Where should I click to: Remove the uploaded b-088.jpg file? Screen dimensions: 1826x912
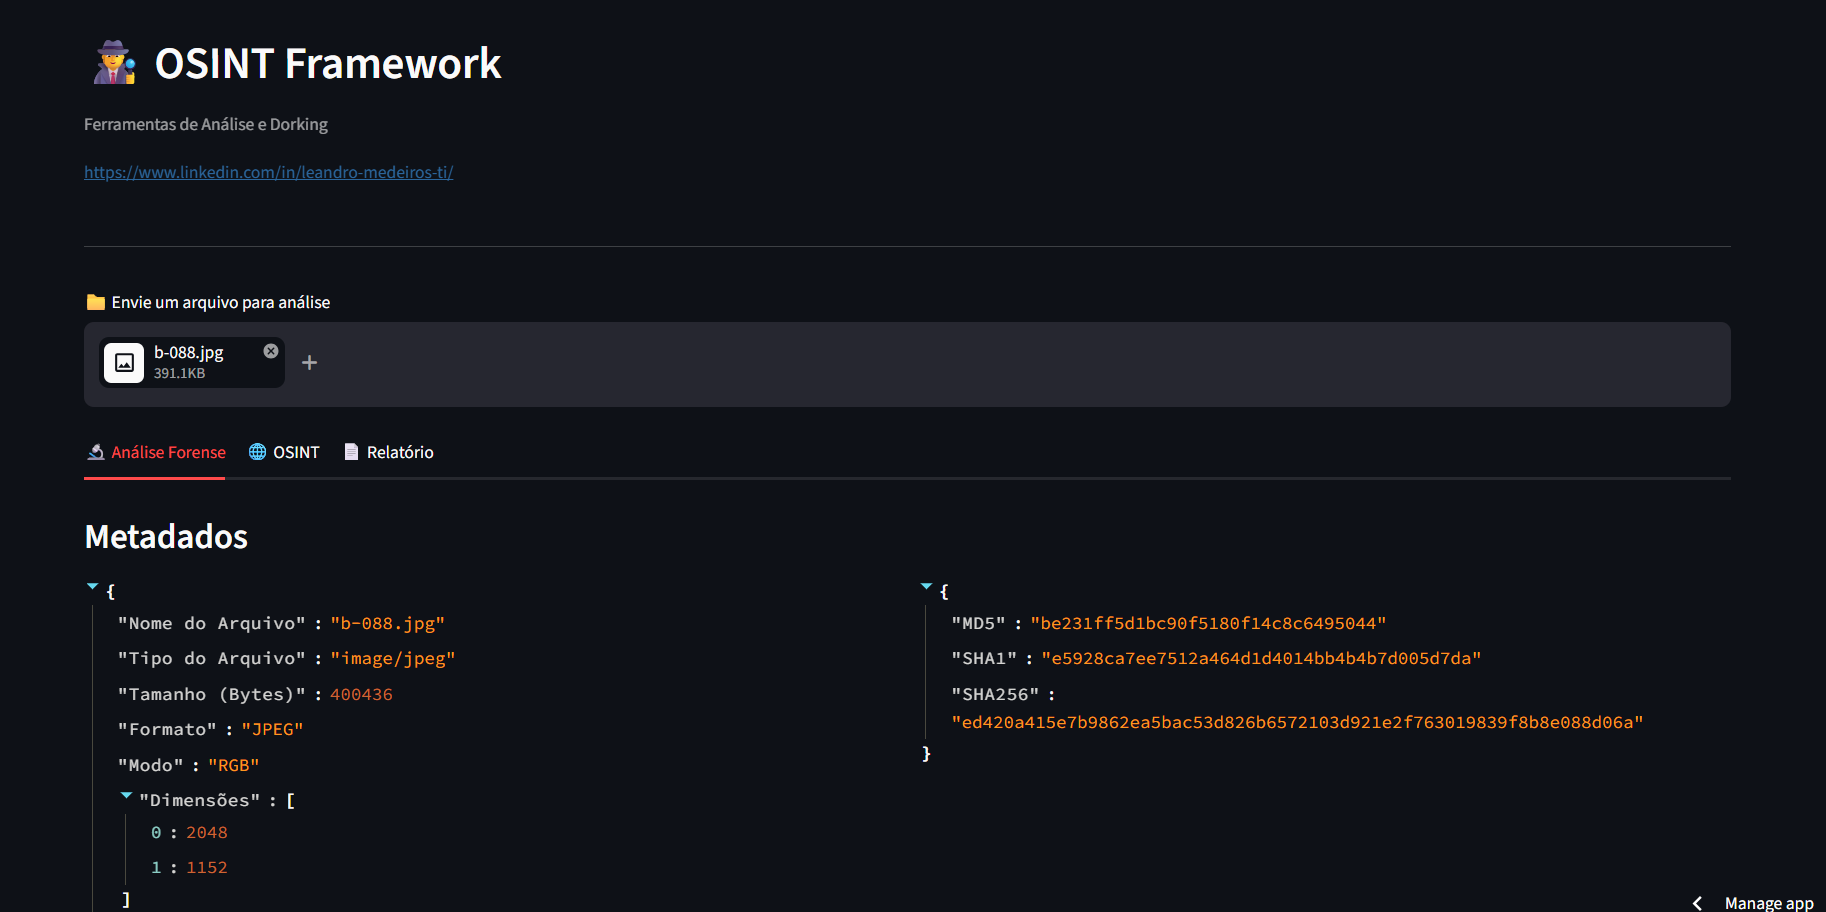271,351
